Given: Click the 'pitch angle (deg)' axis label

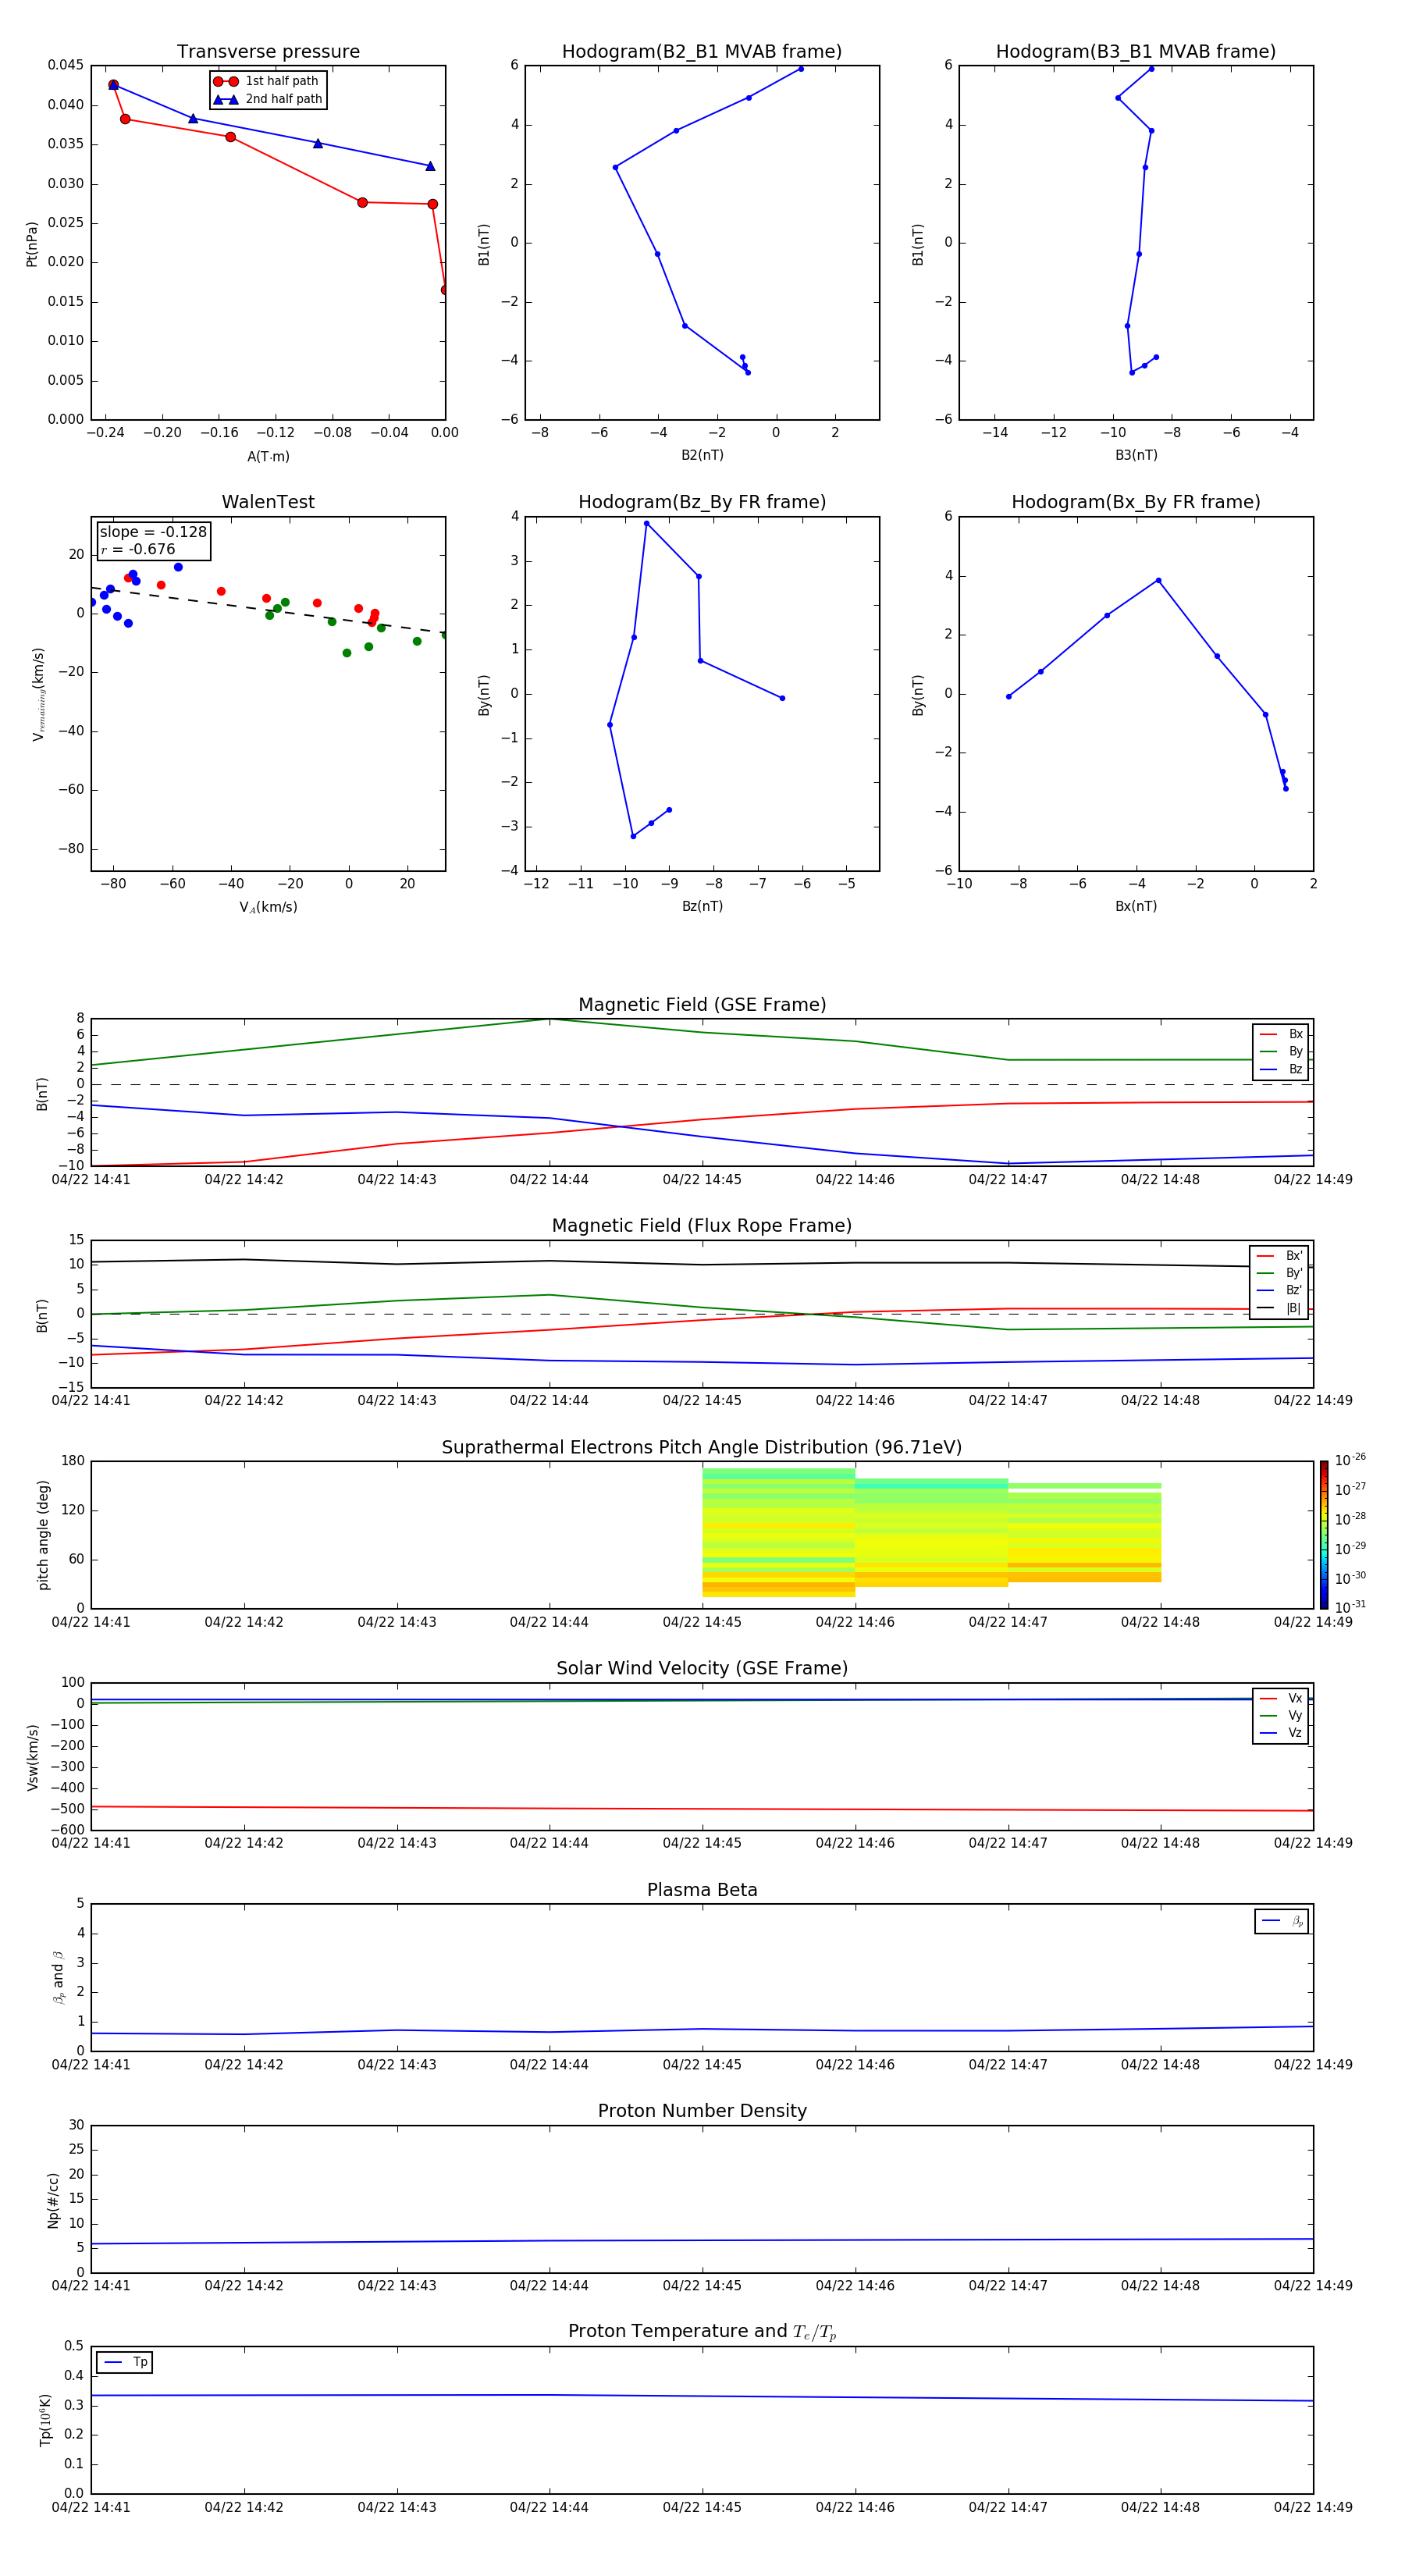Looking at the screenshot, I should coord(43,1535).
